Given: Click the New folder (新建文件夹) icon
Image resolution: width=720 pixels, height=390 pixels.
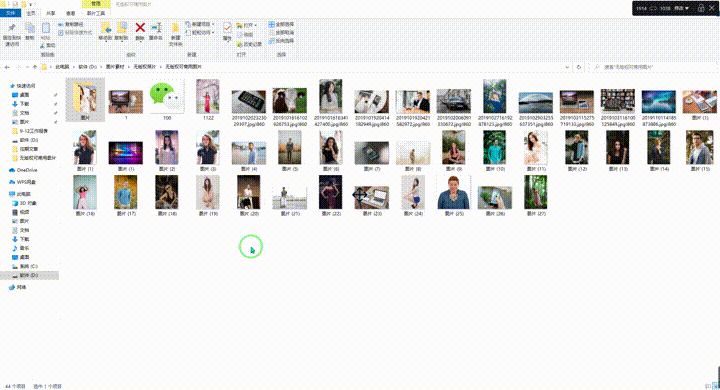Looking at the screenshot, I should click(175, 28).
